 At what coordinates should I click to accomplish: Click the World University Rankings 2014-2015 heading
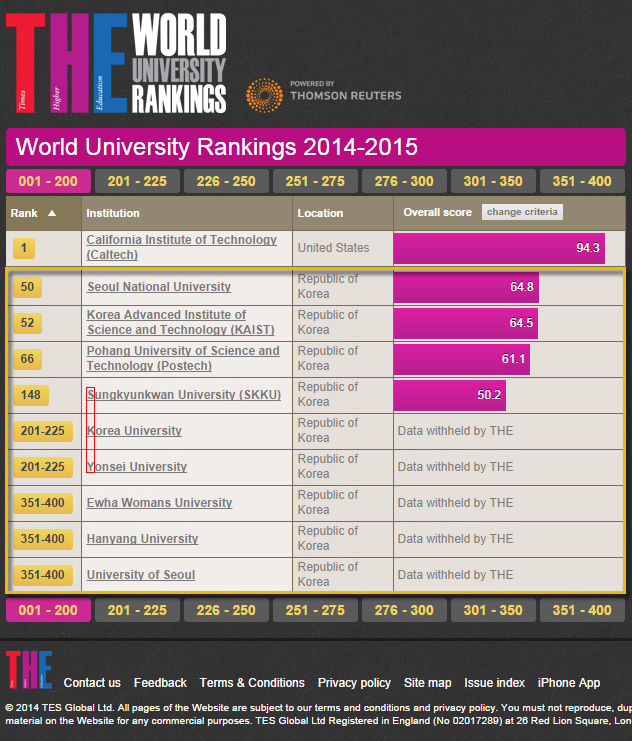[216, 146]
